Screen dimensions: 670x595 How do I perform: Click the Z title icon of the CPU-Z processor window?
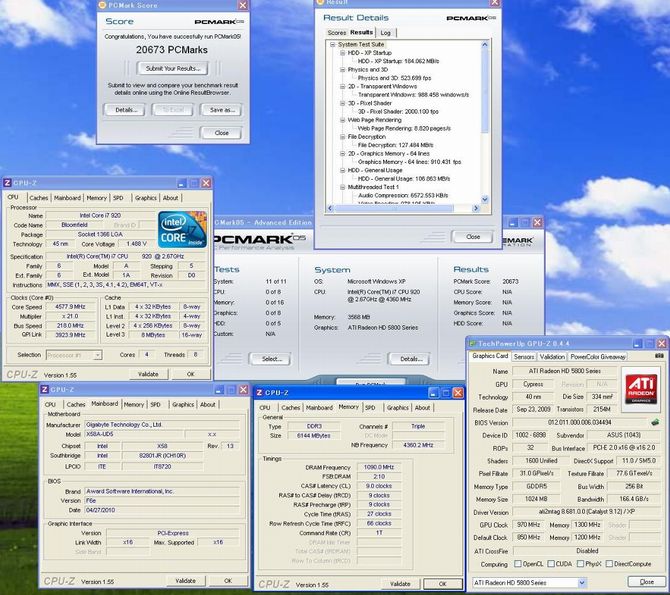pos(7,183)
